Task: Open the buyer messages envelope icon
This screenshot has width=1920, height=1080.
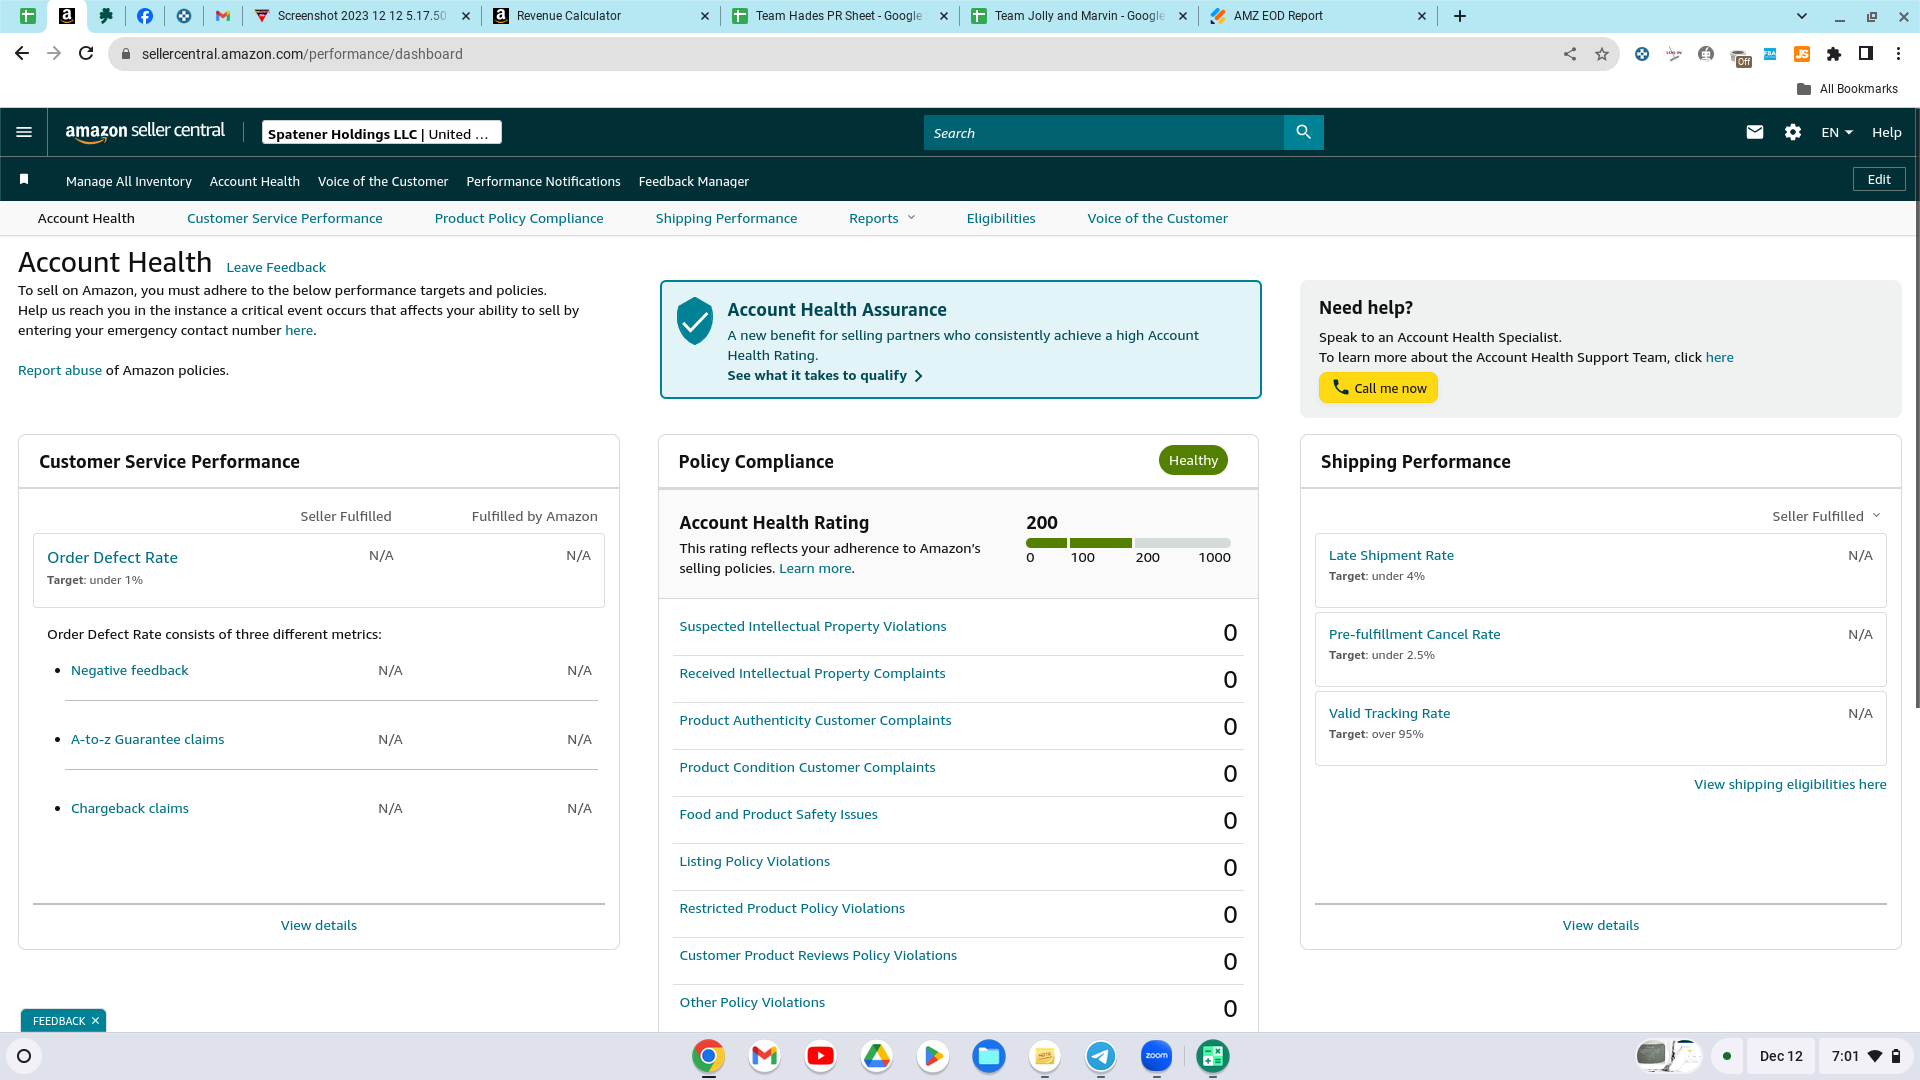Action: pyautogui.click(x=1754, y=132)
